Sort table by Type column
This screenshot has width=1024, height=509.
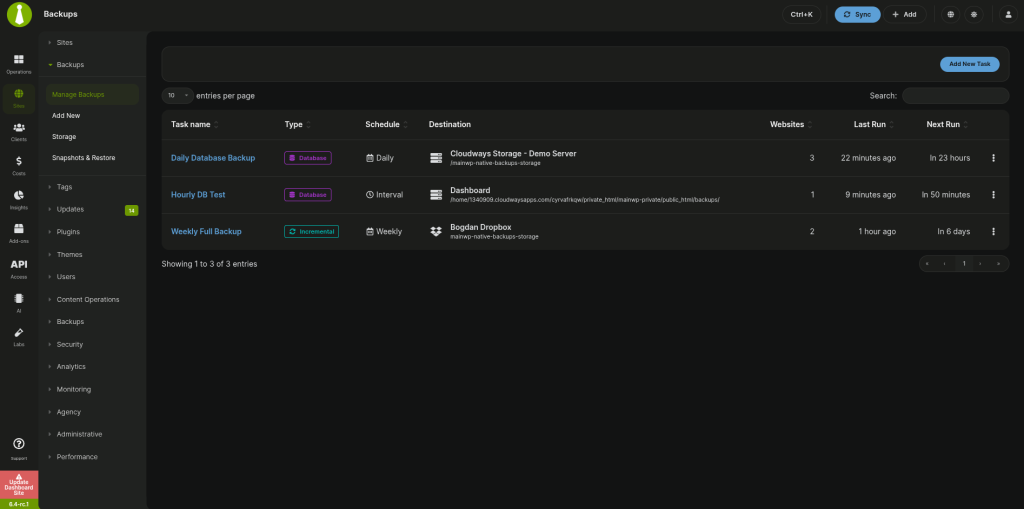click(x=298, y=124)
